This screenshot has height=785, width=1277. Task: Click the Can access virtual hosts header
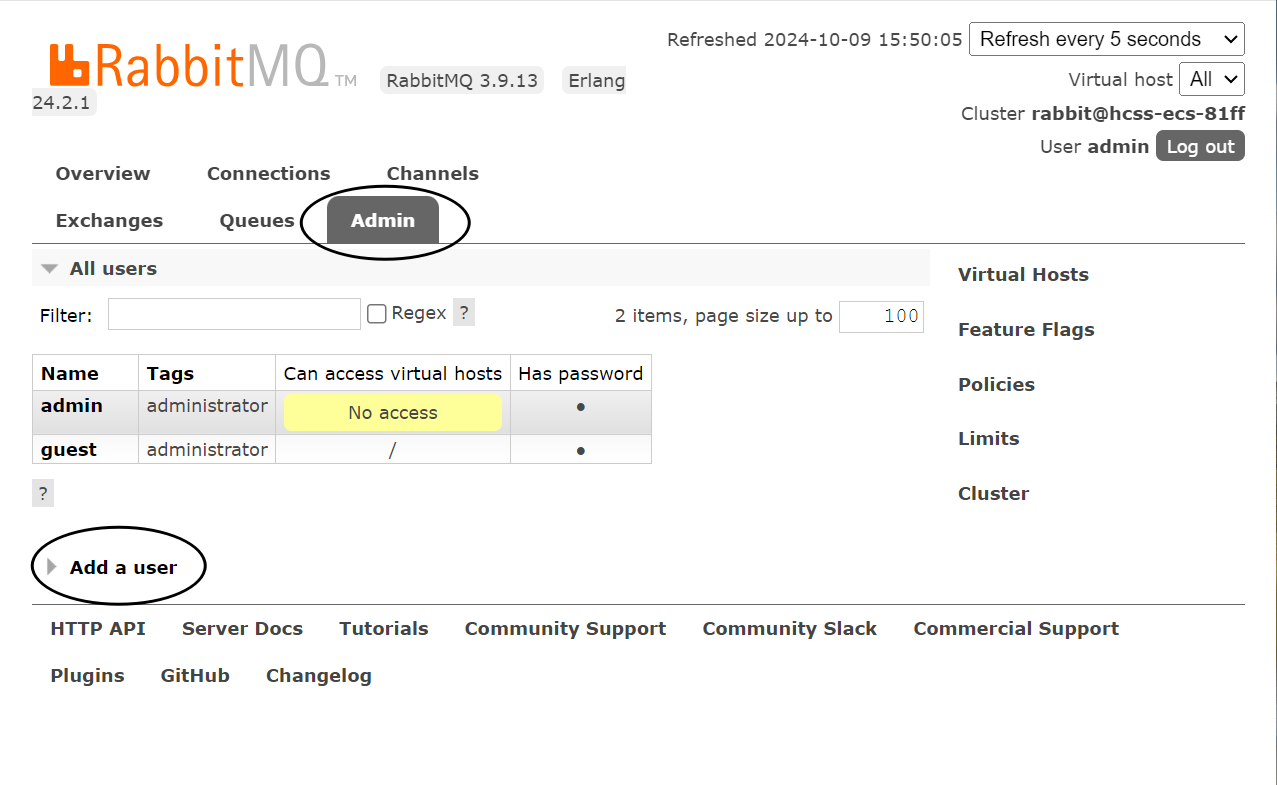tap(393, 373)
